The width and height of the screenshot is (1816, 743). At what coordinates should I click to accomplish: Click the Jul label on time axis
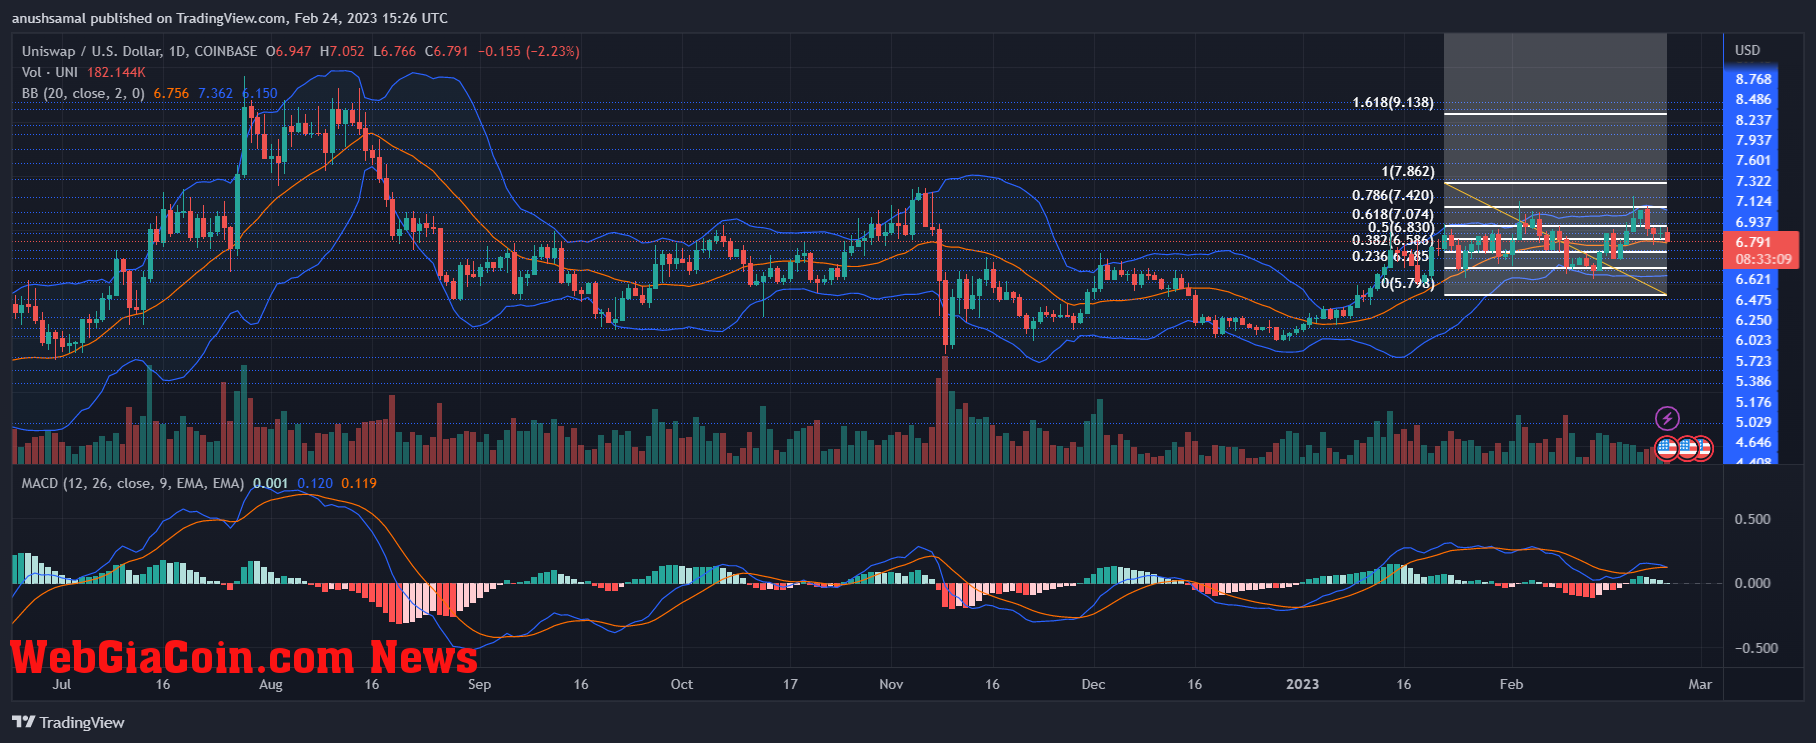61,684
